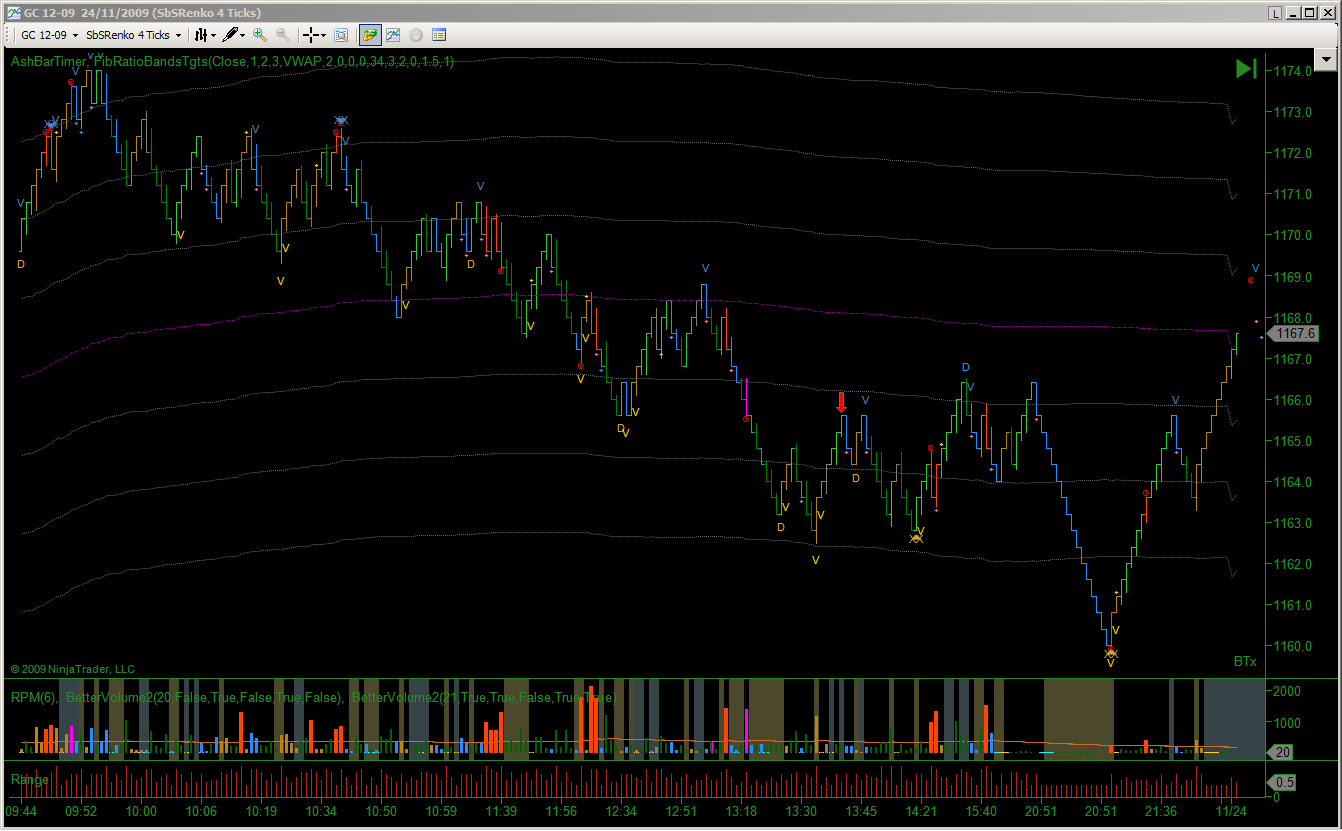
Task: Toggle the Chart Trader button
Action: click(x=370, y=35)
